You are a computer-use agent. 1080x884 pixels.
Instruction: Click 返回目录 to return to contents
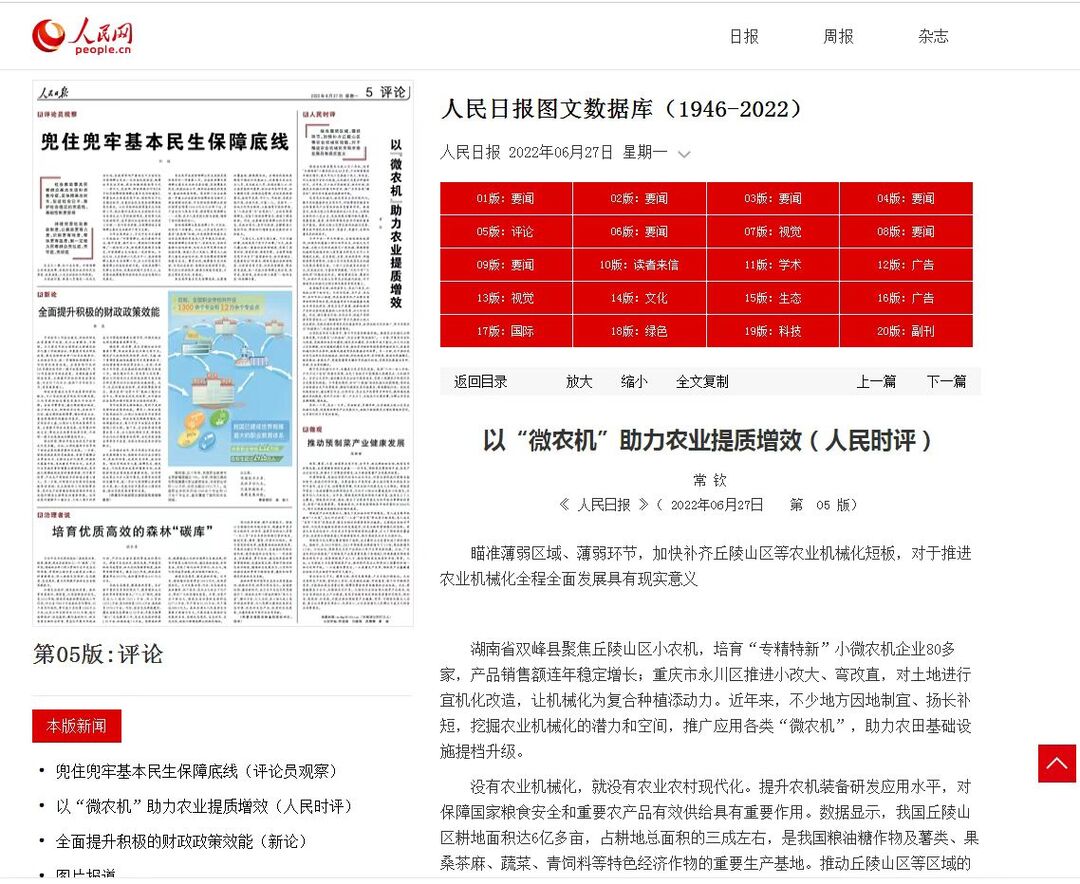480,381
